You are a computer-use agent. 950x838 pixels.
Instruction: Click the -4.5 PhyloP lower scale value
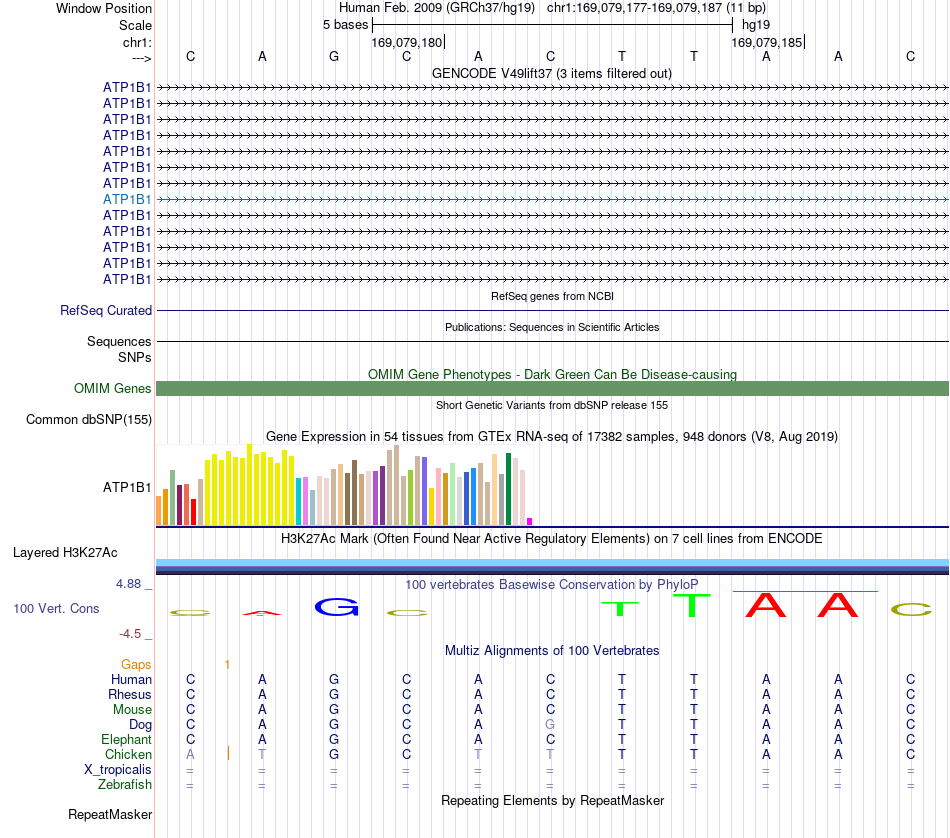tap(130, 634)
